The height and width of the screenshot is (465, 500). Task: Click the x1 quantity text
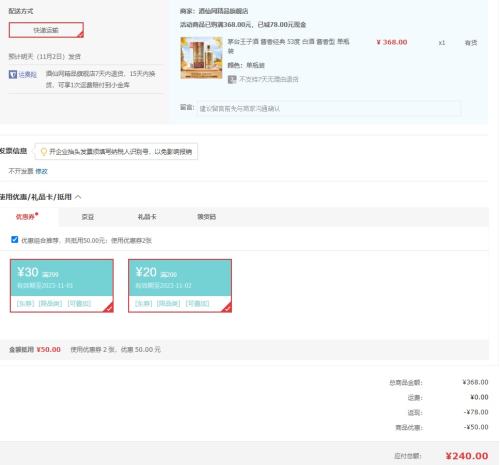pyautogui.click(x=442, y=43)
